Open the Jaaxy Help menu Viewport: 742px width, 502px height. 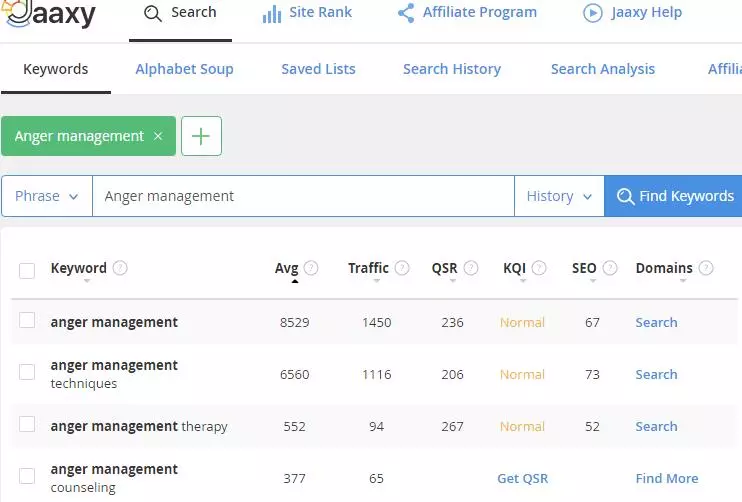point(633,13)
